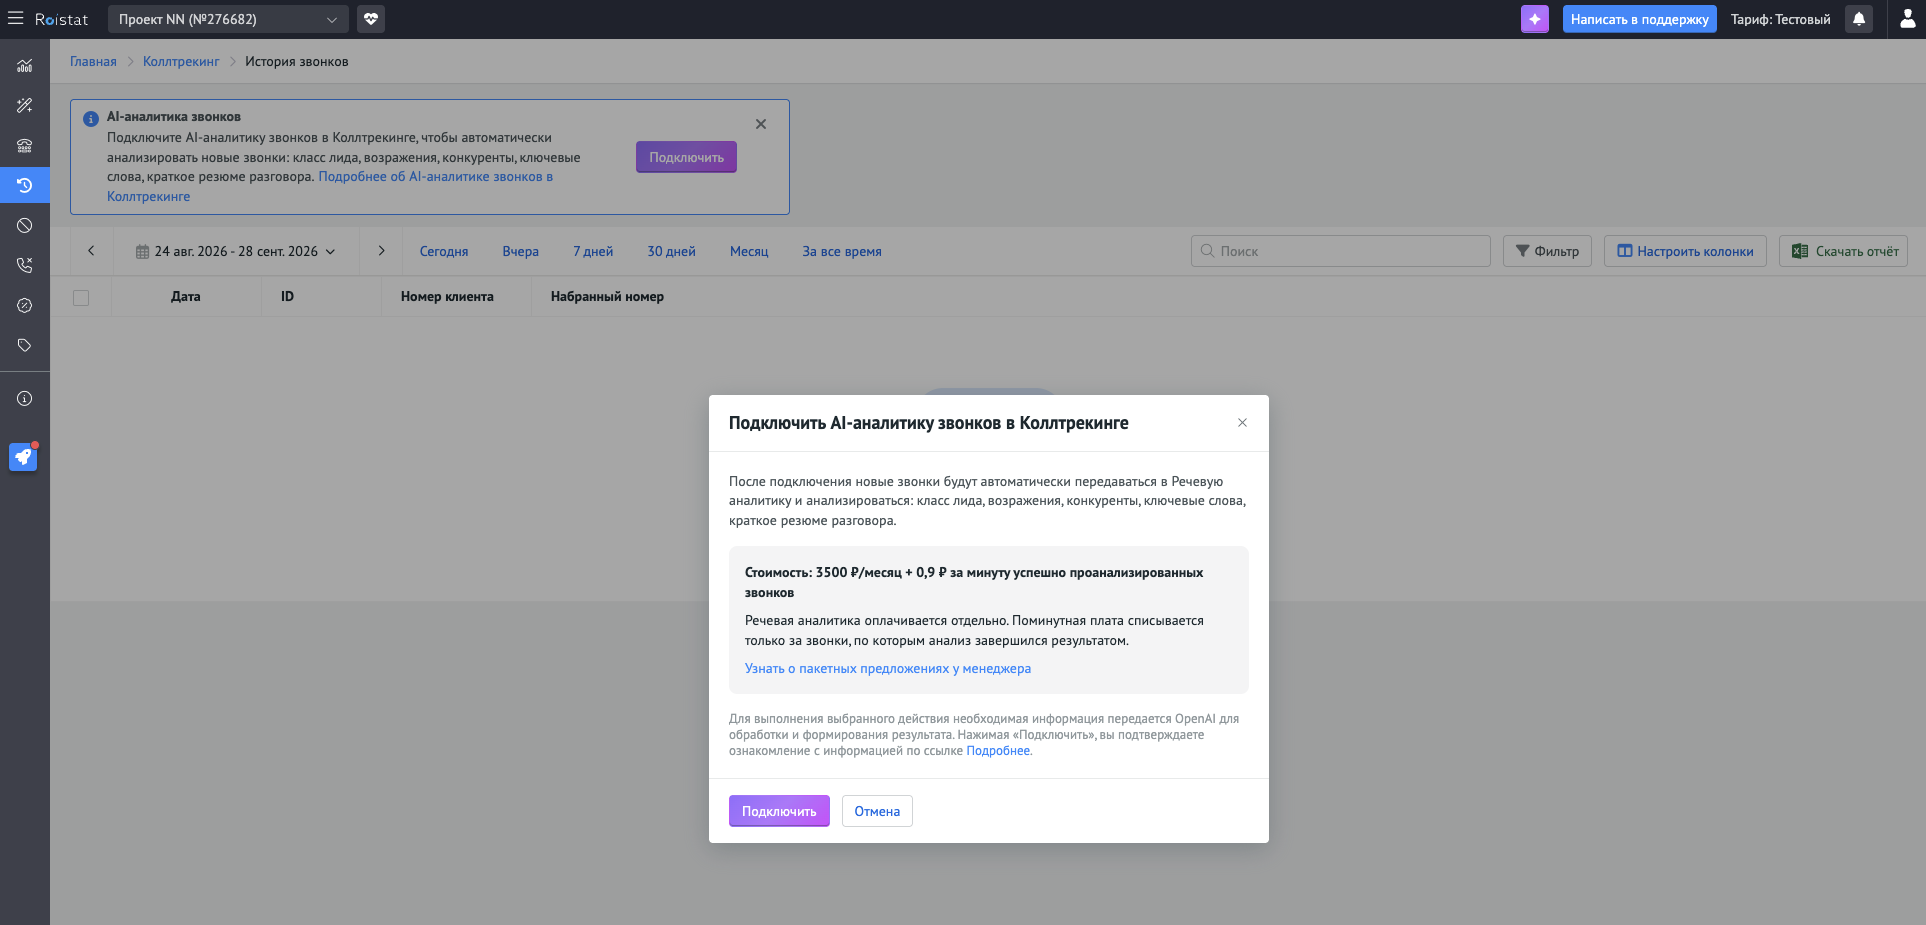Click Написать в поддержку button

(x=1640, y=19)
